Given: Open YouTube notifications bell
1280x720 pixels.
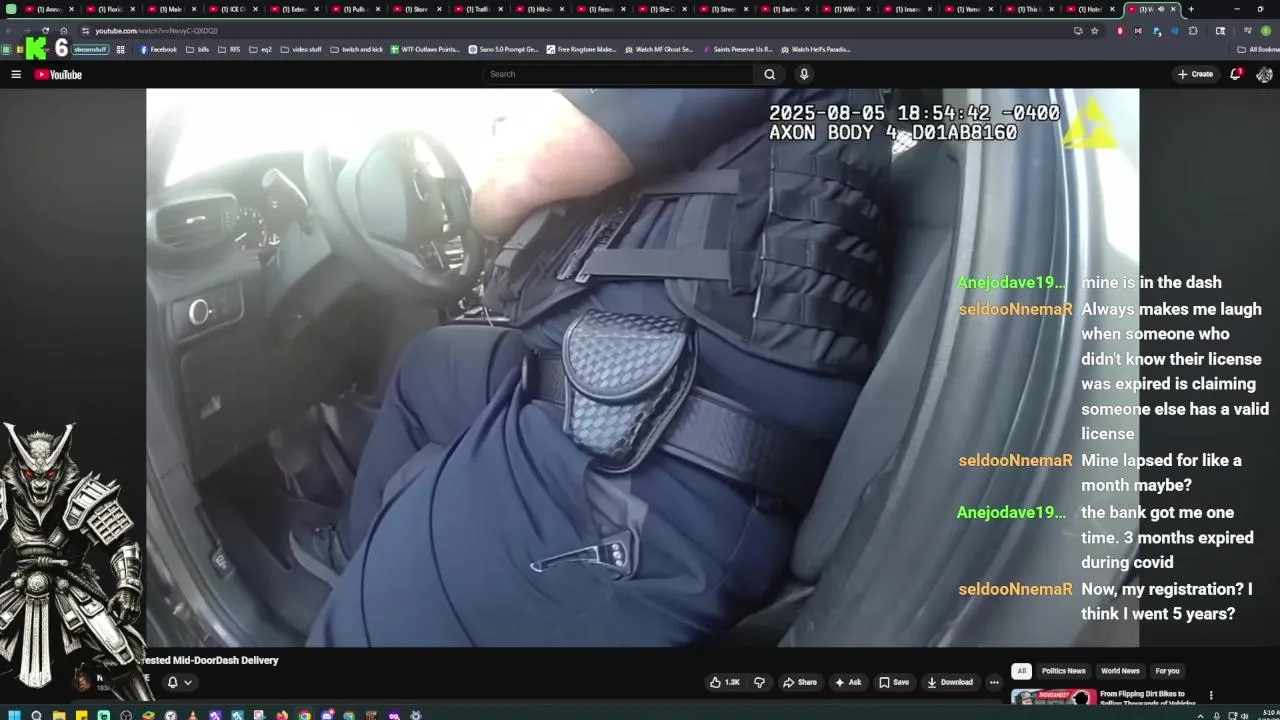Looking at the screenshot, I should pos(1236,74).
